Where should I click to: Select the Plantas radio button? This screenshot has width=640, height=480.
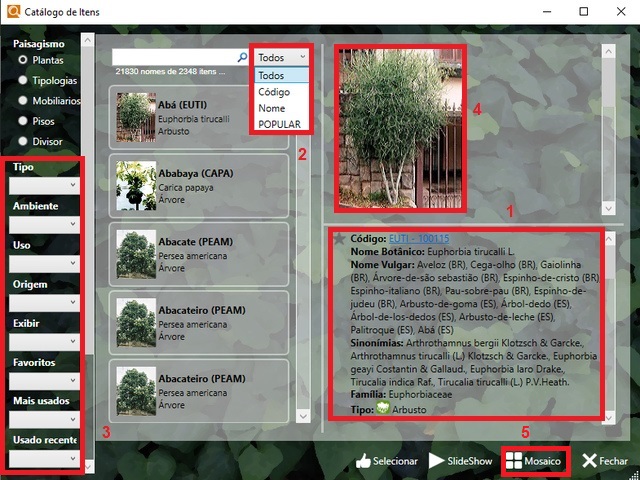point(22,60)
